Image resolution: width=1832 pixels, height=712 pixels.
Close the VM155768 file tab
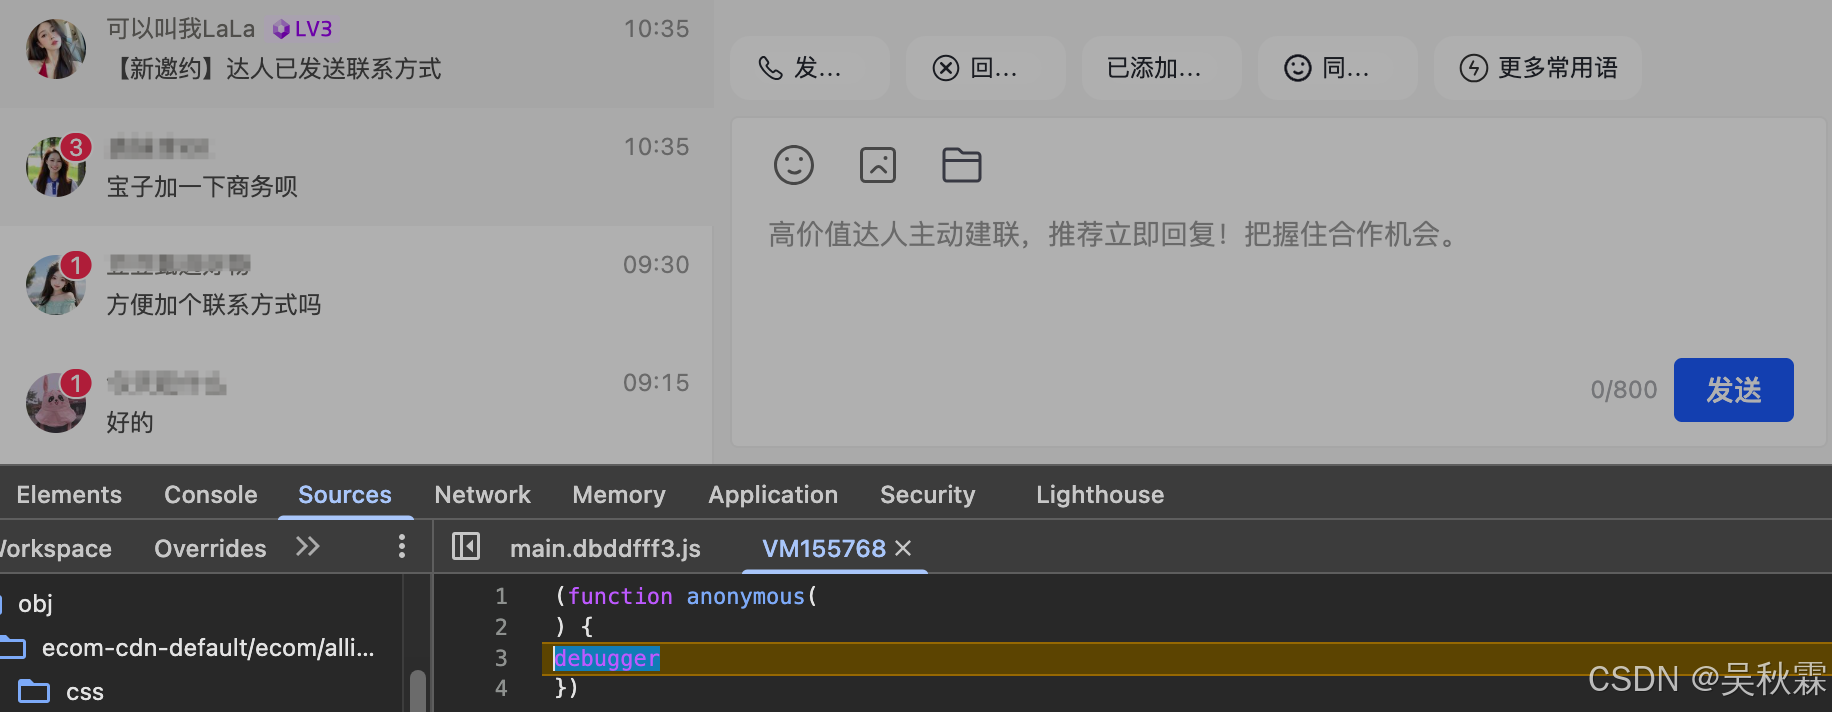tap(903, 548)
